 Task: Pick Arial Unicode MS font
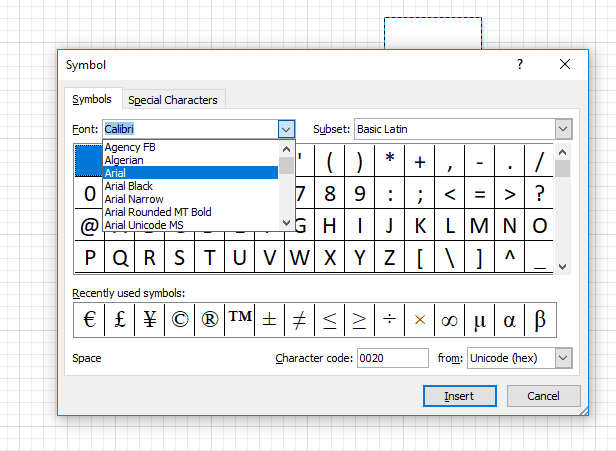tap(191, 225)
